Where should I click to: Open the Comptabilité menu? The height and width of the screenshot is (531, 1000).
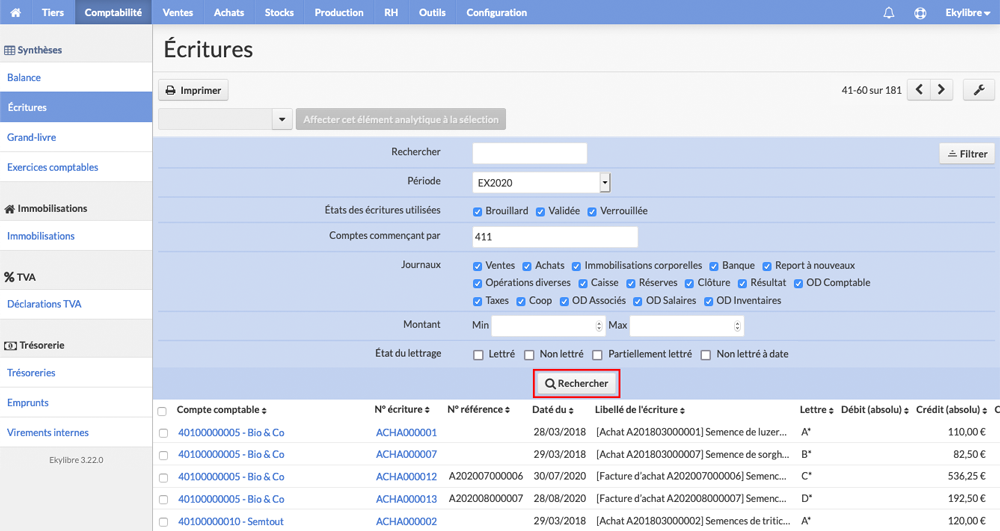click(113, 12)
